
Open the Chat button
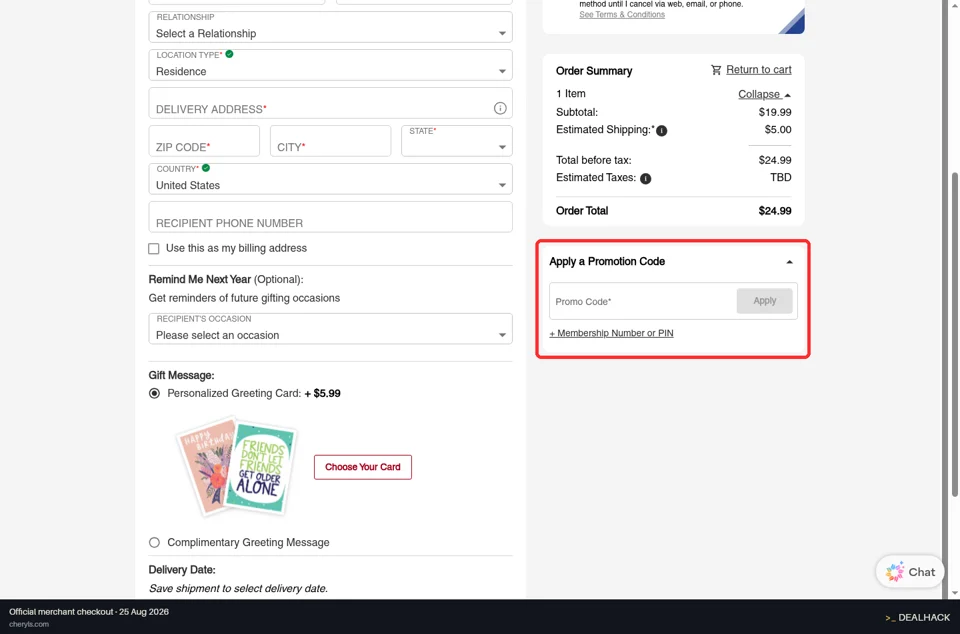[x=910, y=572]
